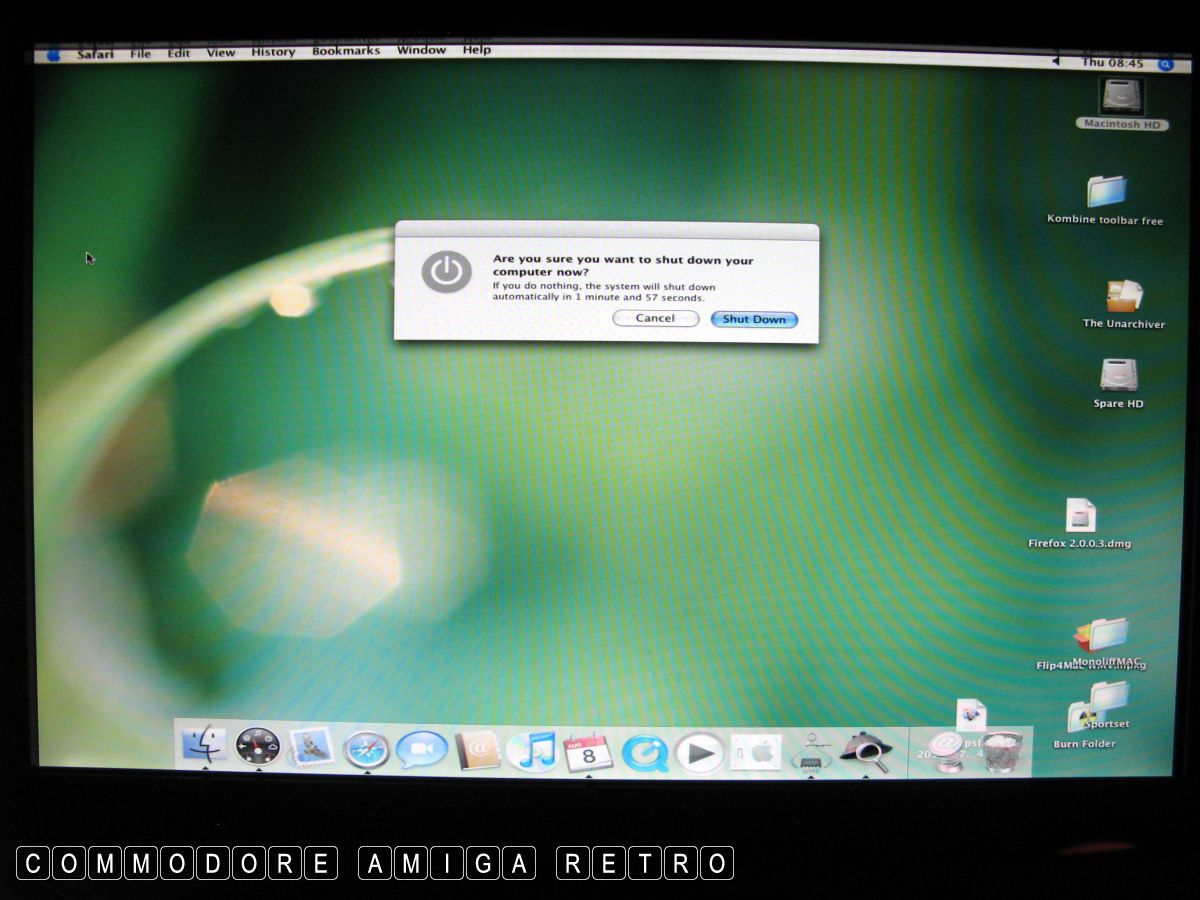Viewport: 1200px width, 900px height.
Task: Open the Finder icon in the Dock
Action: point(204,746)
